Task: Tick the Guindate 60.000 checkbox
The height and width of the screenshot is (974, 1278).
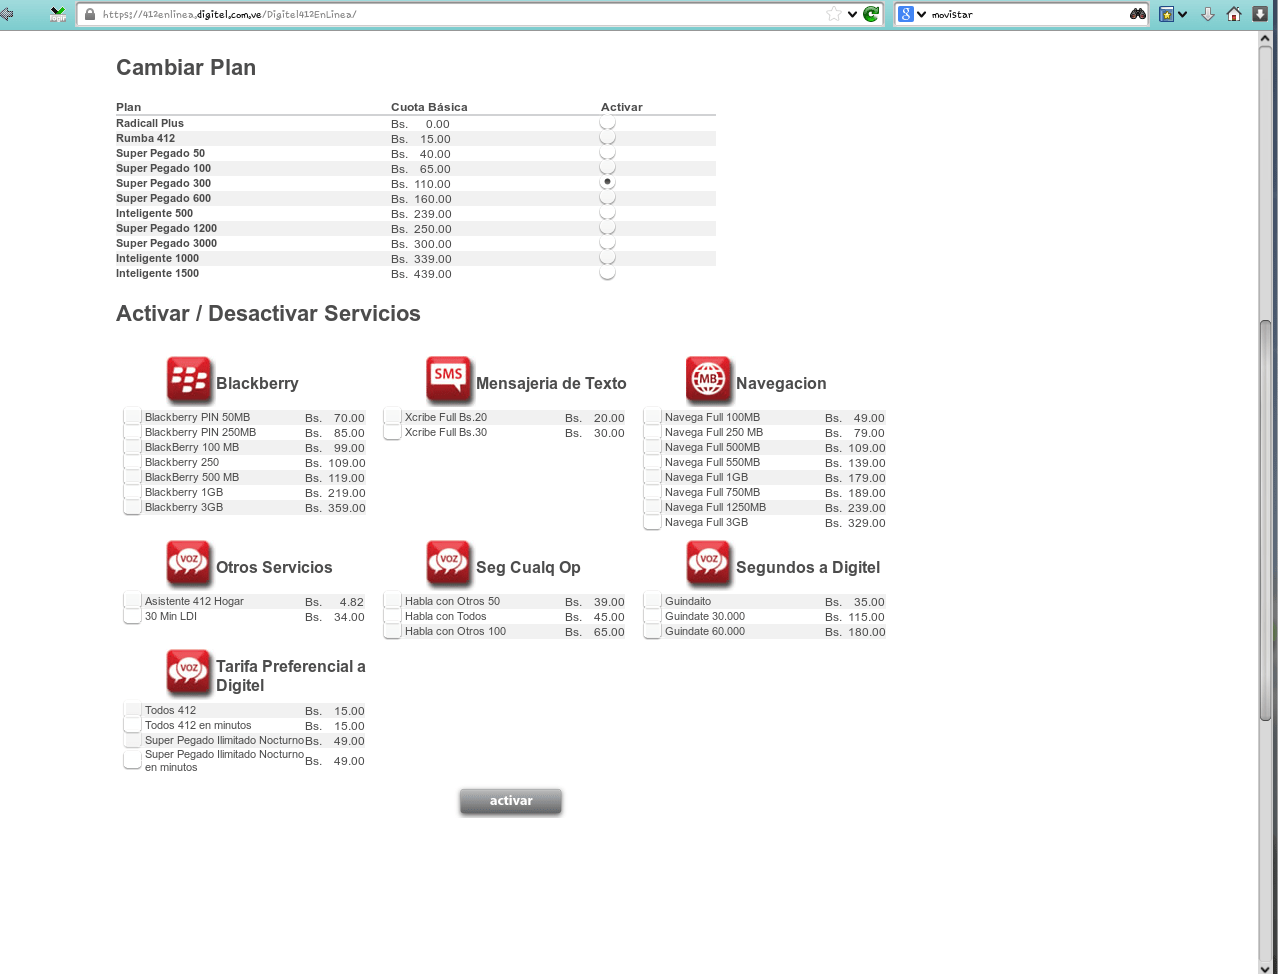Action: (x=652, y=631)
